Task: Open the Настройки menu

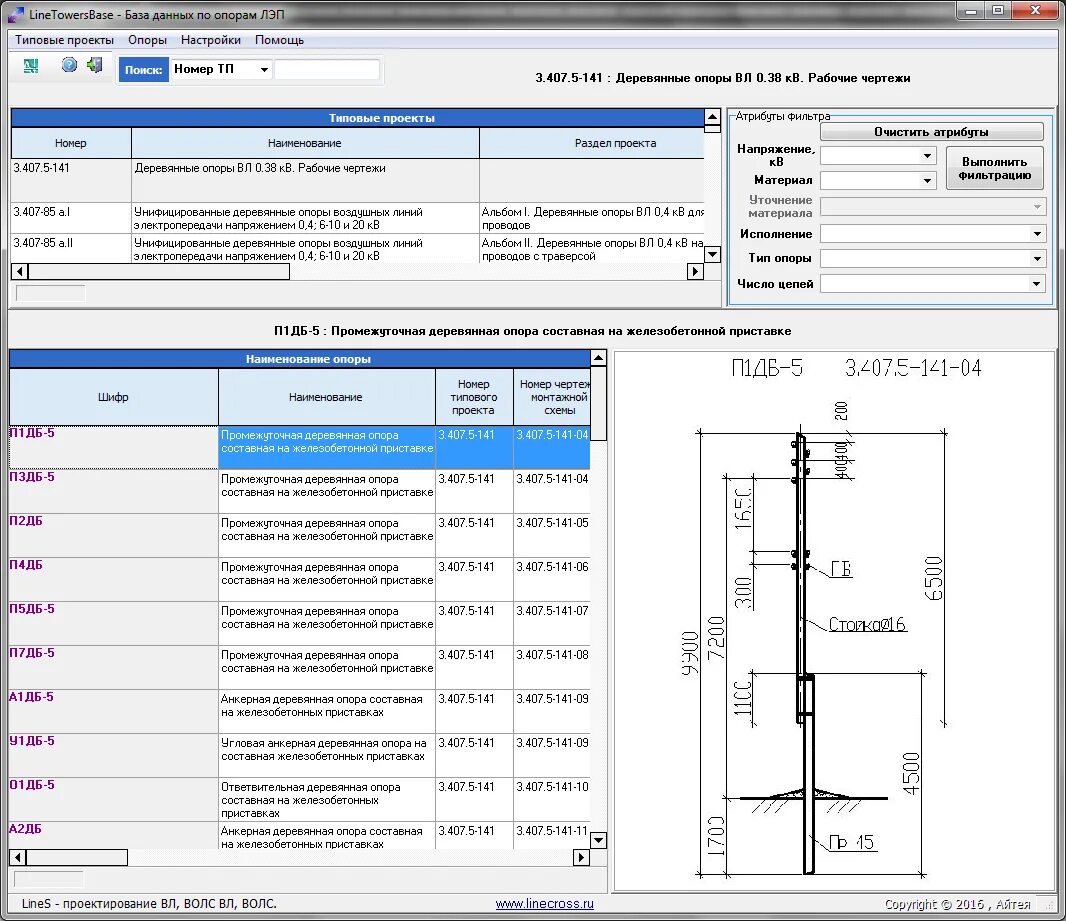Action: (x=211, y=40)
